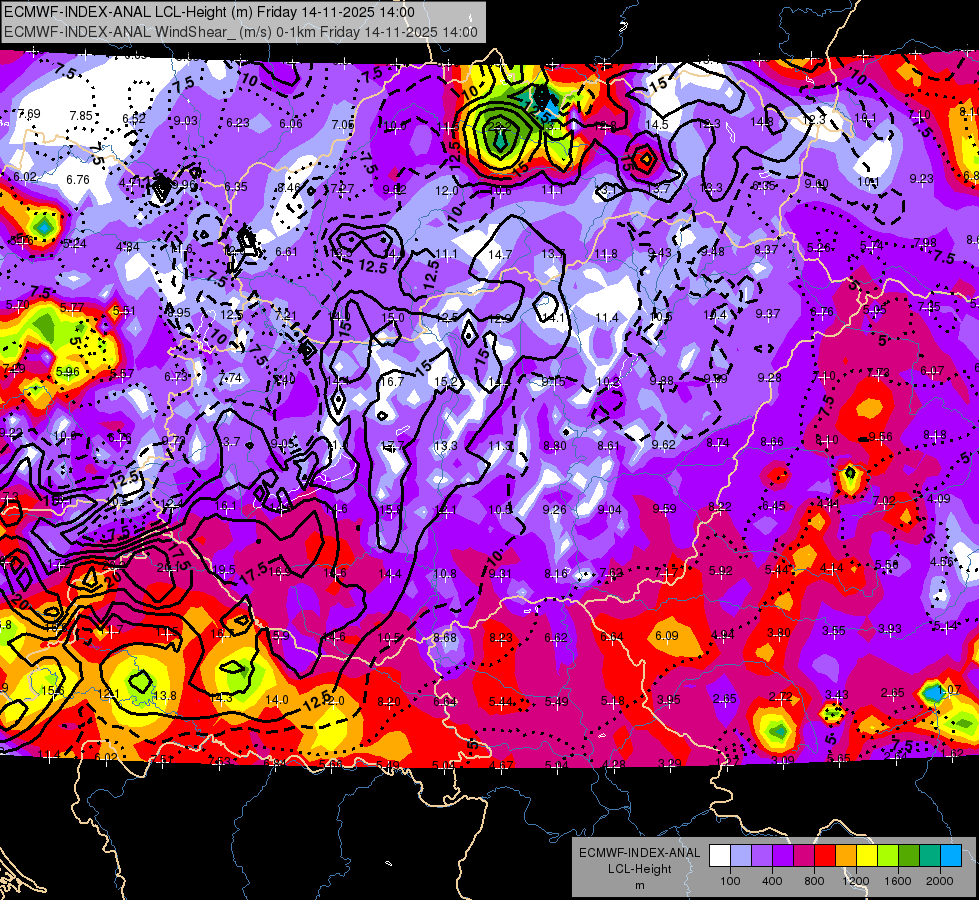Pick the orange legend swatch

tap(846, 855)
